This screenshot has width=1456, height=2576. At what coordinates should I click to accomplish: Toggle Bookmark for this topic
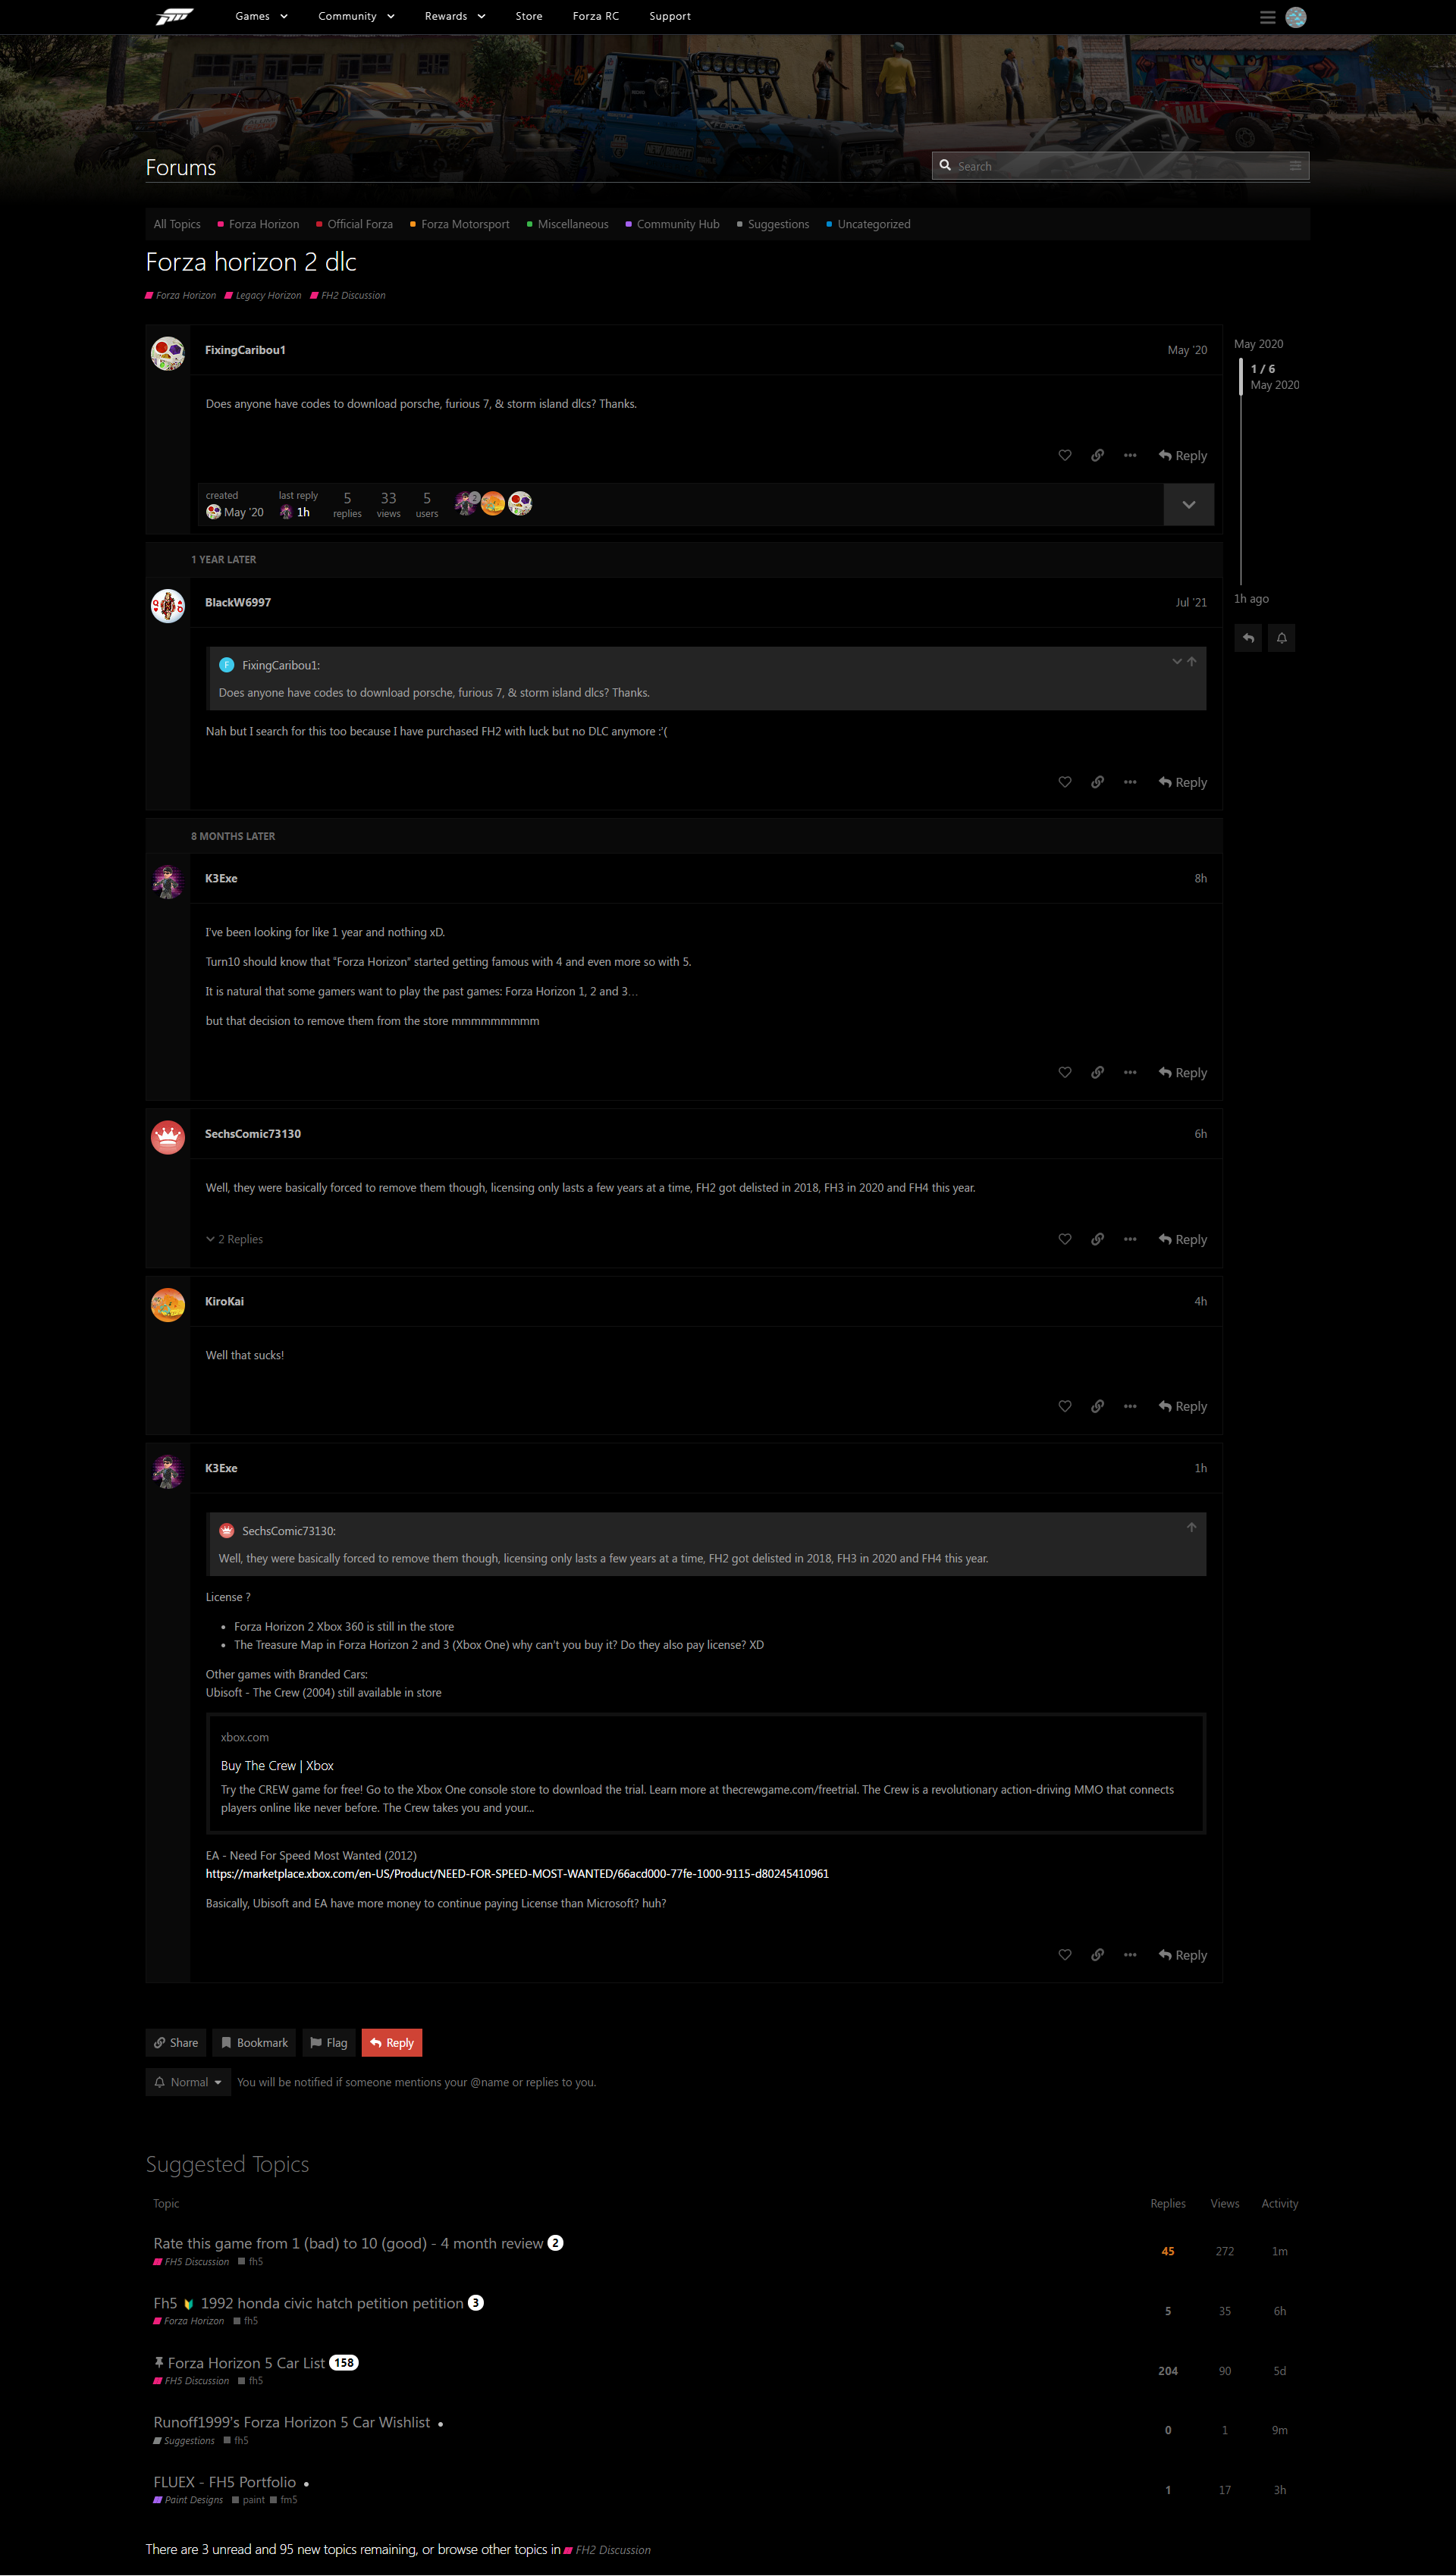pos(254,2043)
